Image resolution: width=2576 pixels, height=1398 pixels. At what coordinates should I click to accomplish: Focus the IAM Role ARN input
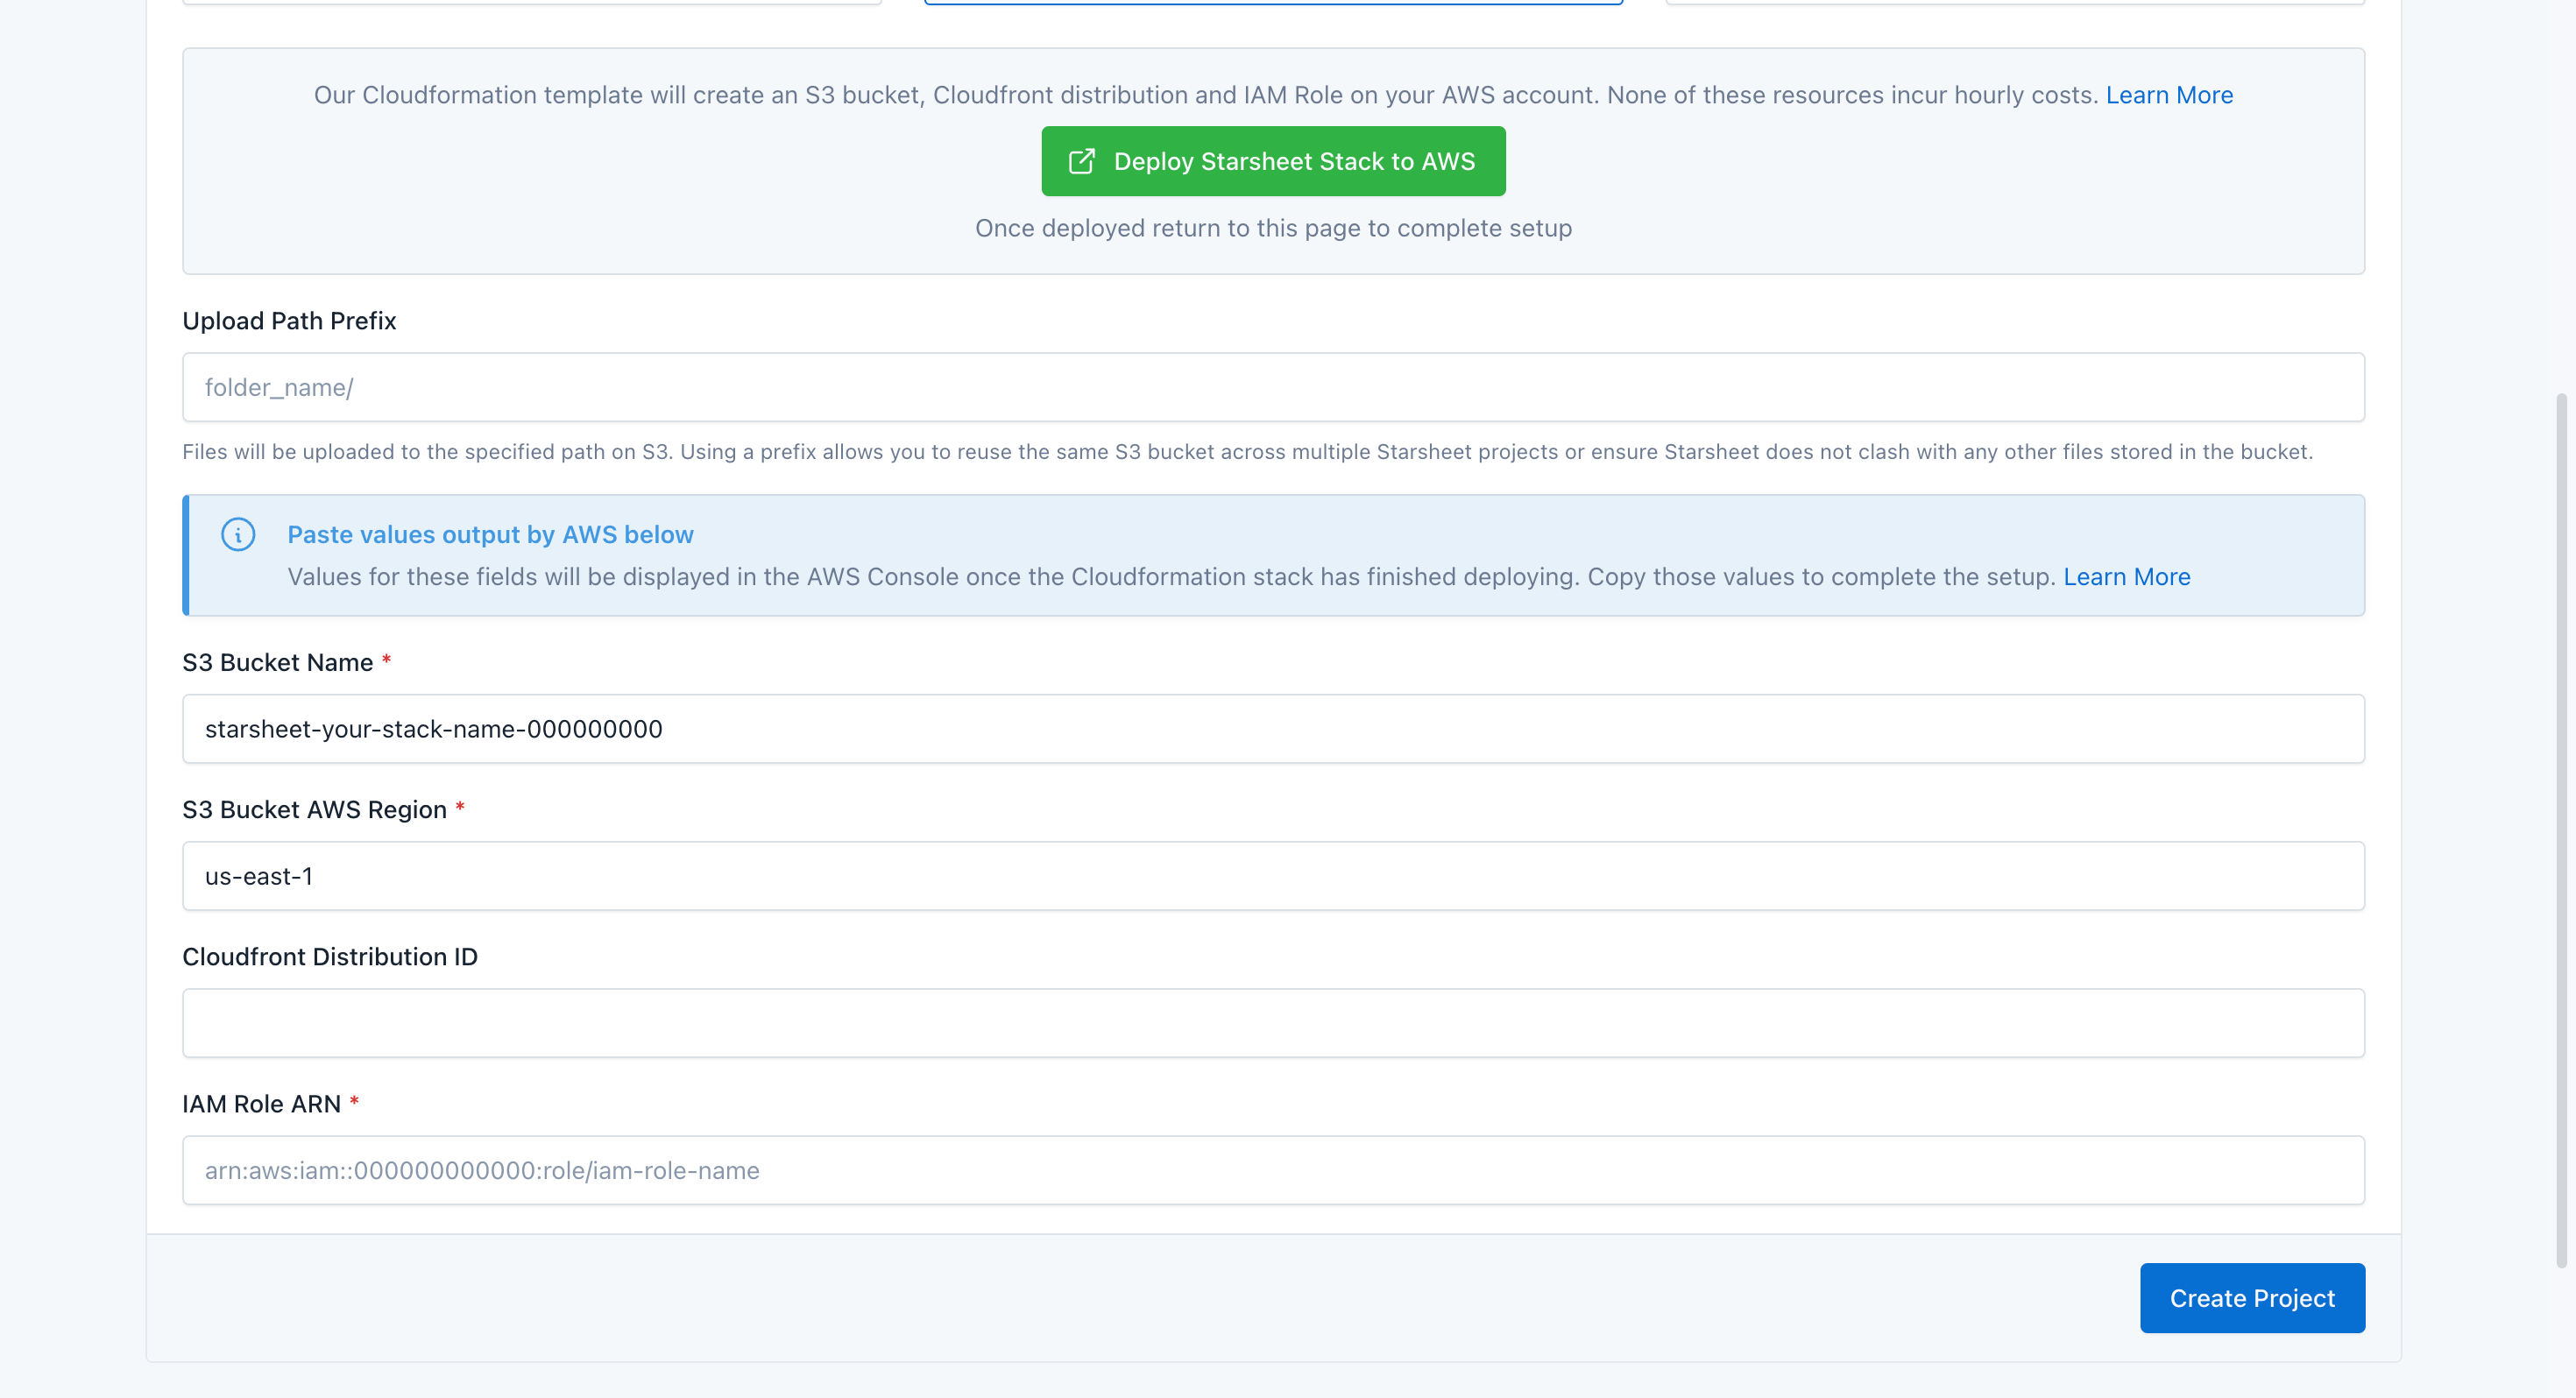[1272, 1170]
